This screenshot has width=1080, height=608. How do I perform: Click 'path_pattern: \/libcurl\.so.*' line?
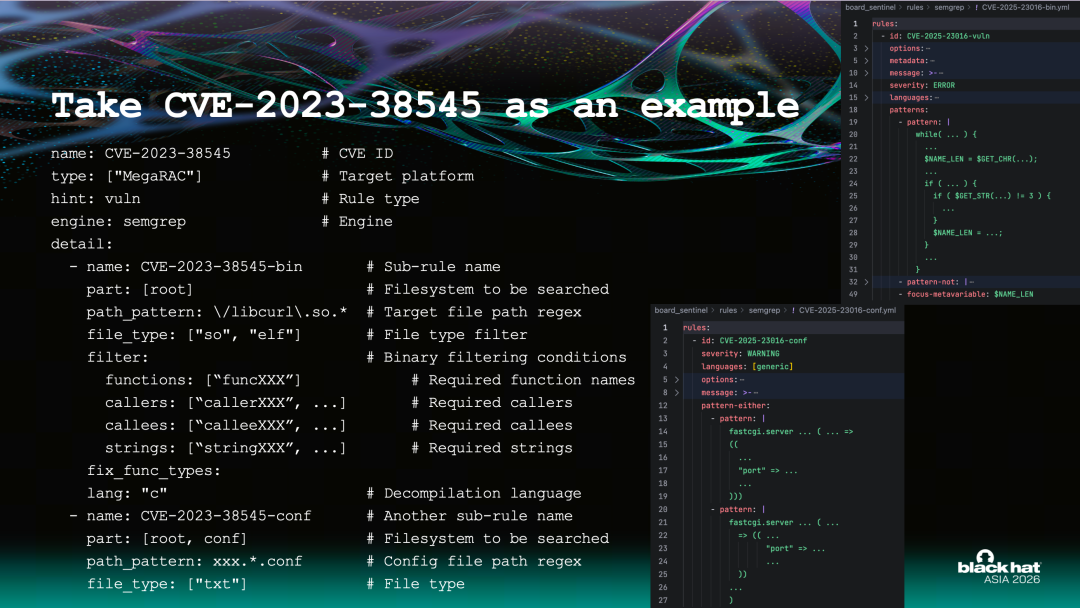pyautogui.click(x=217, y=313)
